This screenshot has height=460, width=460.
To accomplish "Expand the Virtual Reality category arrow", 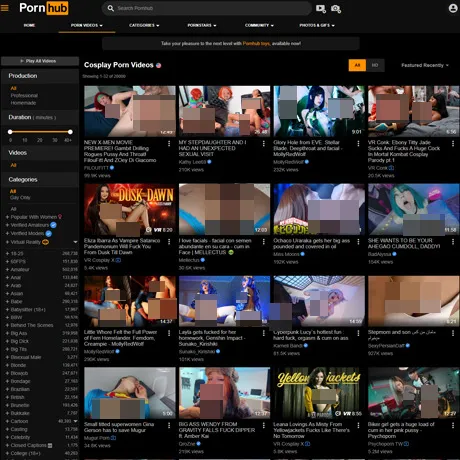I will [x=75, y=242].
